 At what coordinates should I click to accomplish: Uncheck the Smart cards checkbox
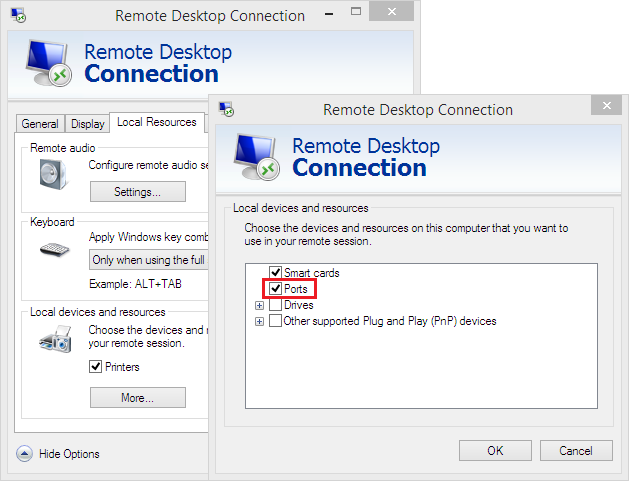(x=275, y=273)
